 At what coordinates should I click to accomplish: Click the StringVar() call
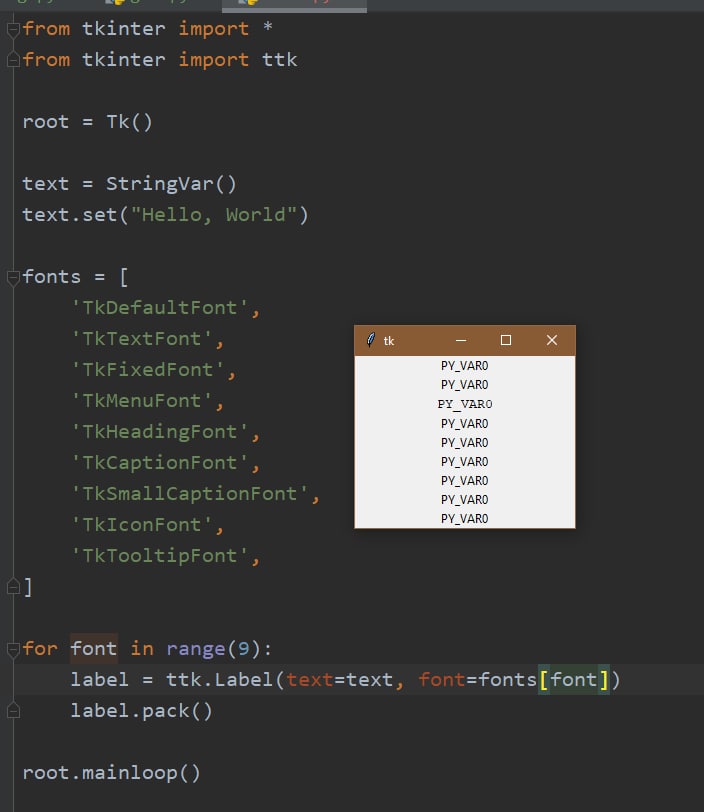pyautogui.click(x=171, y=184)
